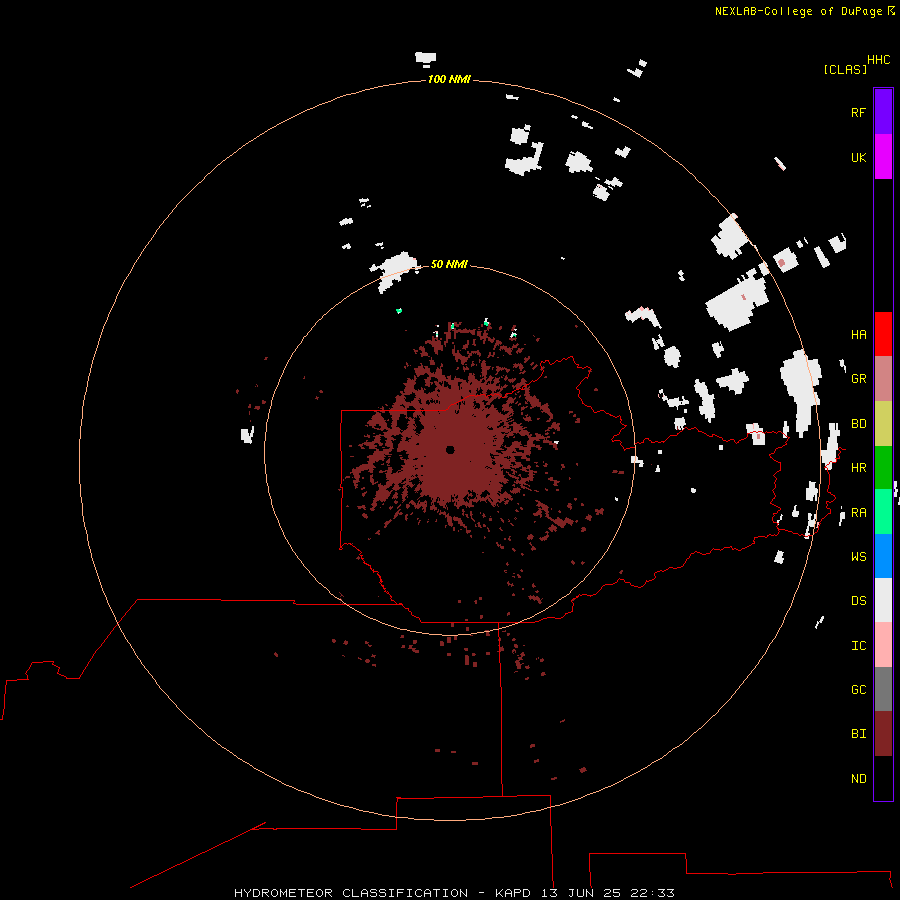Click the BI legend label
This screenshot has height=900, width=900.
click(x=858, y=734)
